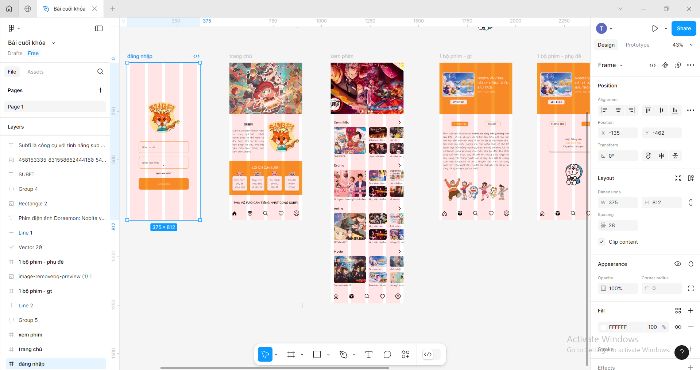Select the '1 bộ phim - gt' layer
This screenshot has width=700, height=370.
pyautogui.click(x=55, y=291)
